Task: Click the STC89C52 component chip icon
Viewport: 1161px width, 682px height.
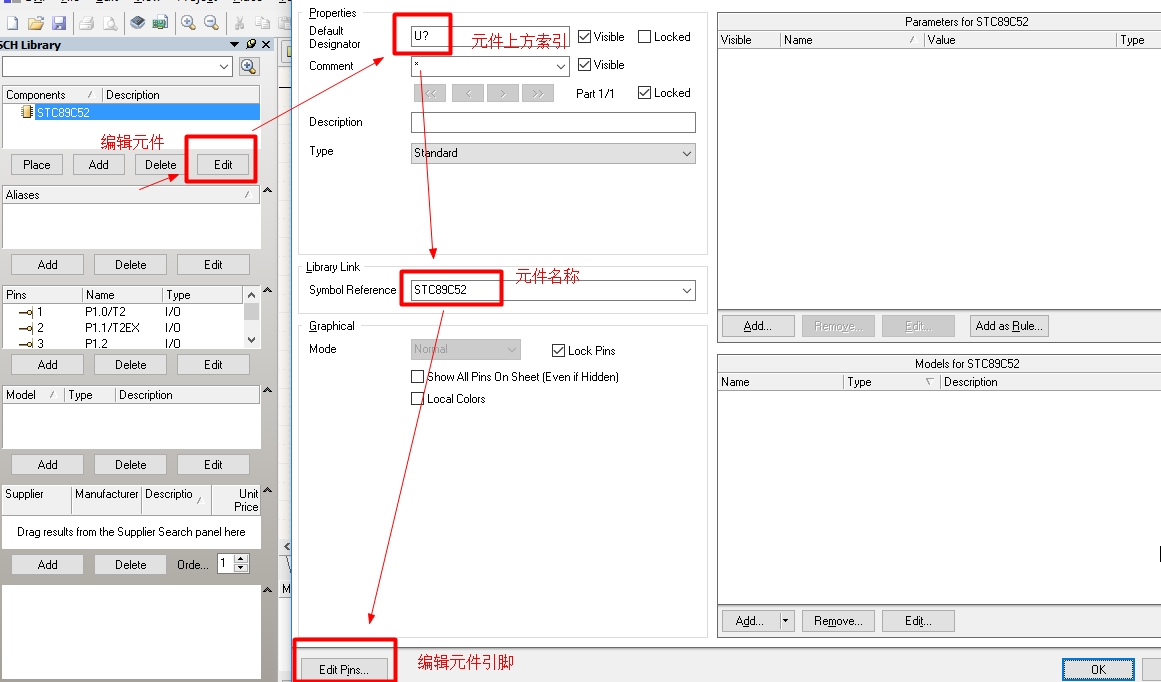Action: (27, 112)
